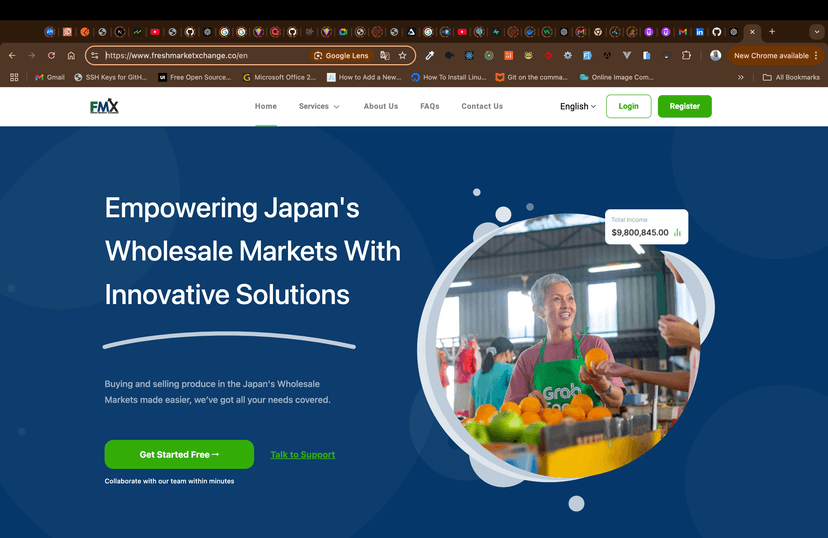Expand the tab search dropdown arrow
The height and width of the screenshot is (538, 828).
816,32
